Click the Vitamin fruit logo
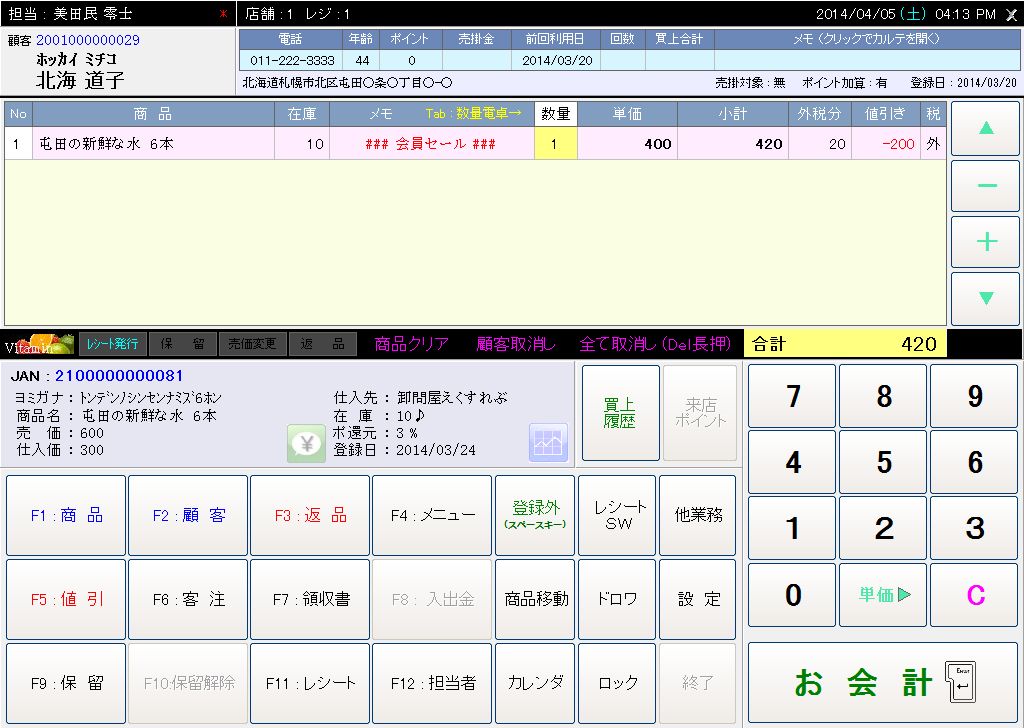Image resolution: width=1024 pixels, height=728 pixels. pyautogui.click(x=38, y=344)
